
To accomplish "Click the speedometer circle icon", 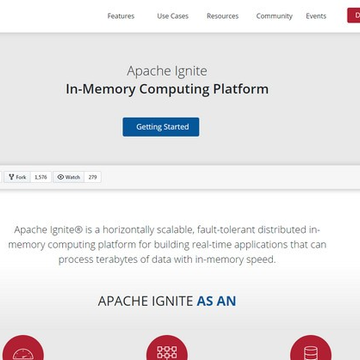I will click(x=23, y=348).
